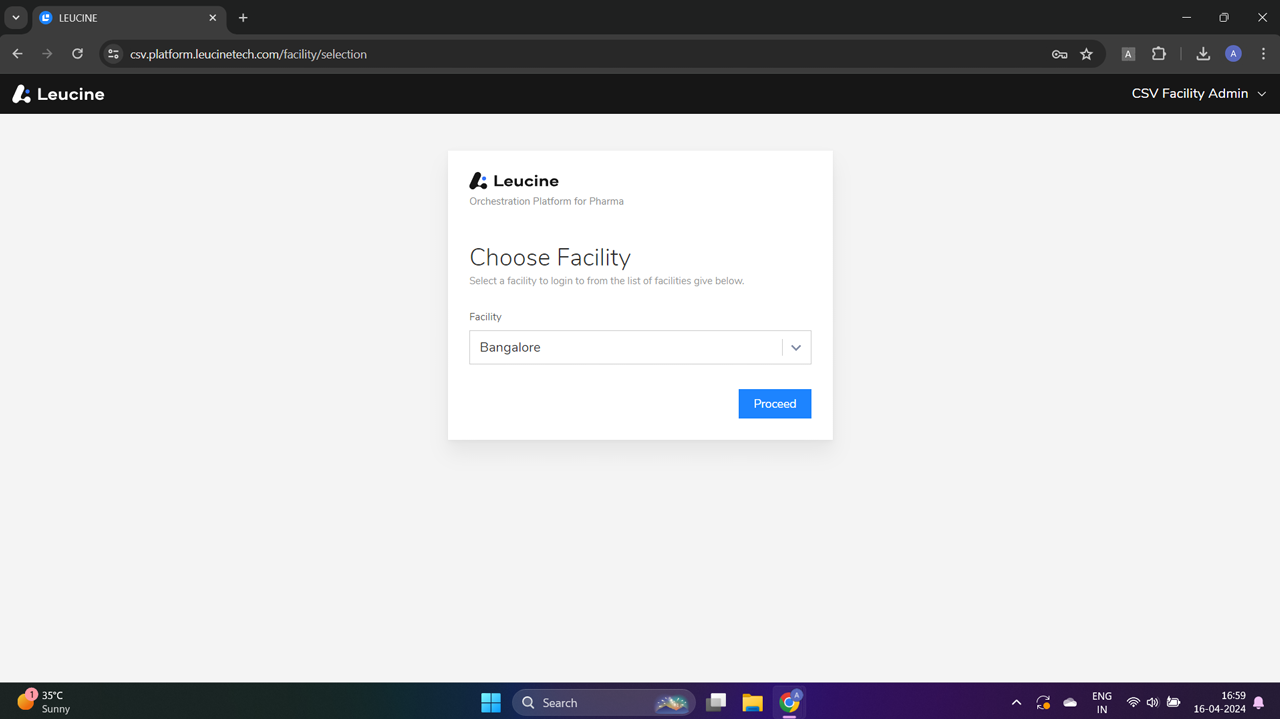Click the Chrome icon in the taskbar
Viewport: 1280px width, 719px height.
[x=790, y=702]
